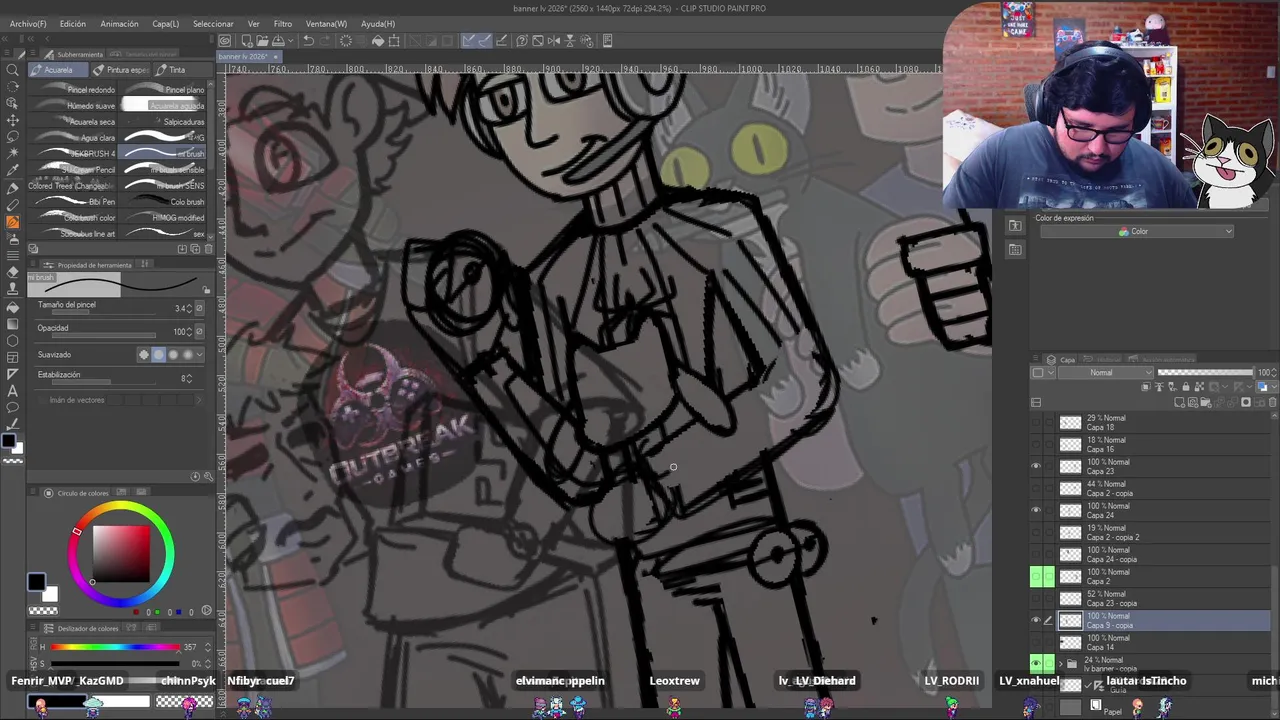
Task: Click the new raster layer icon
Action: 1180,402
